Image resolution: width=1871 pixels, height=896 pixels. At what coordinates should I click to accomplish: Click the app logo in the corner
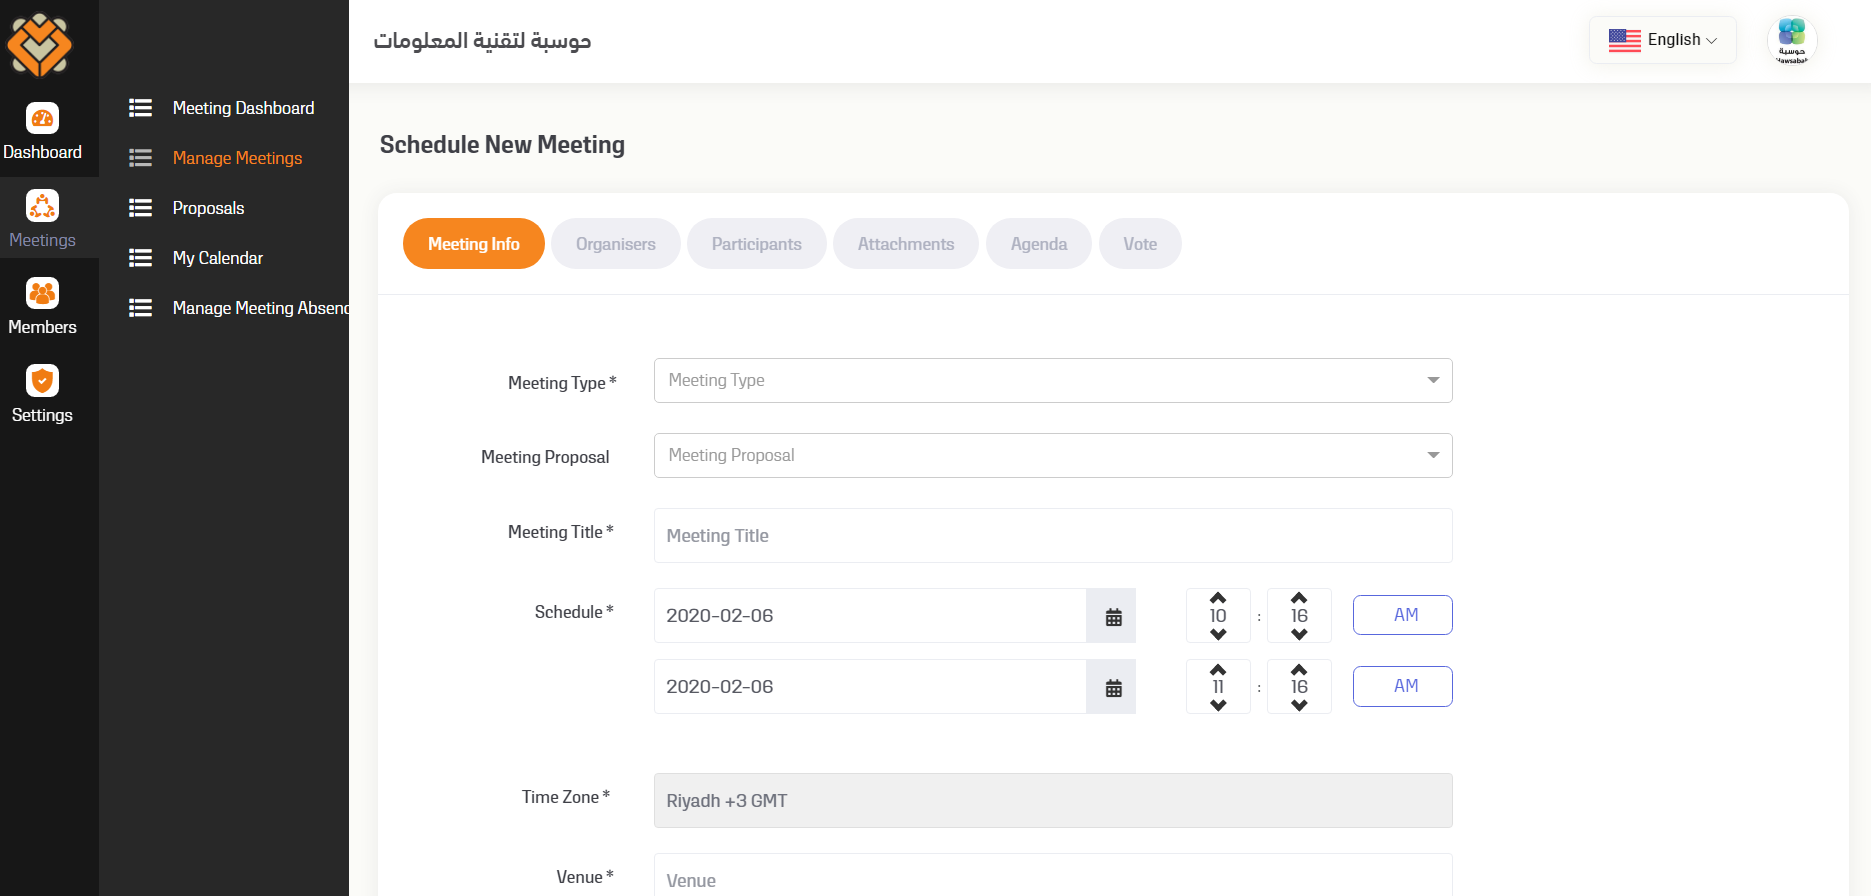tap(39, 45)
